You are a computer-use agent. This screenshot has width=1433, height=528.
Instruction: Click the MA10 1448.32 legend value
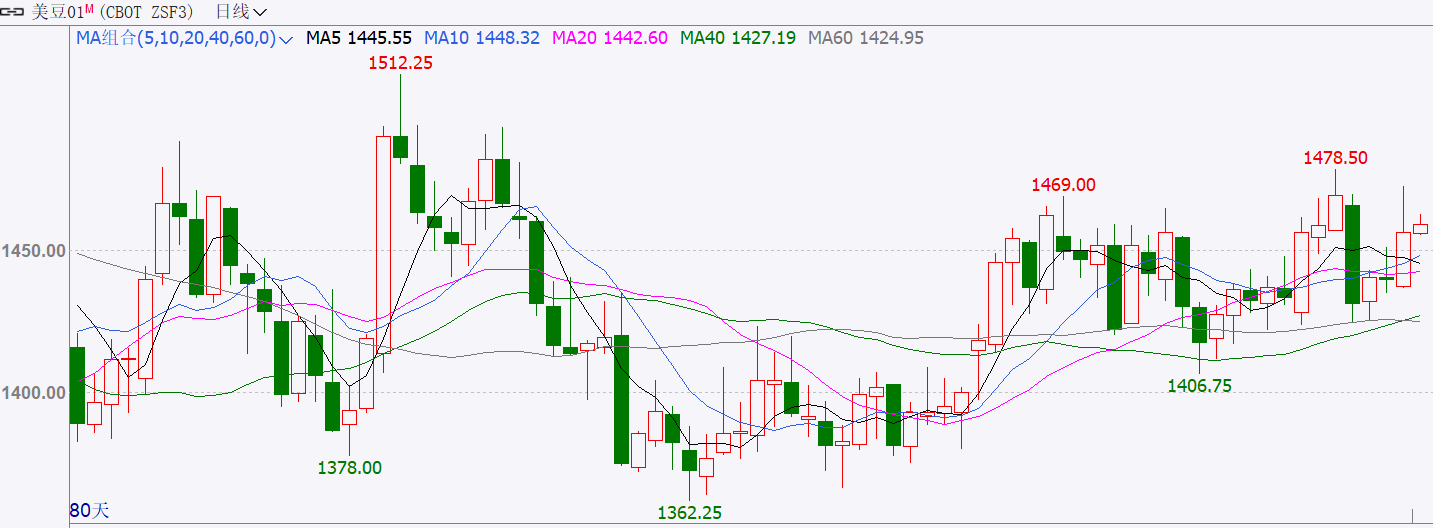pos(482,38)
